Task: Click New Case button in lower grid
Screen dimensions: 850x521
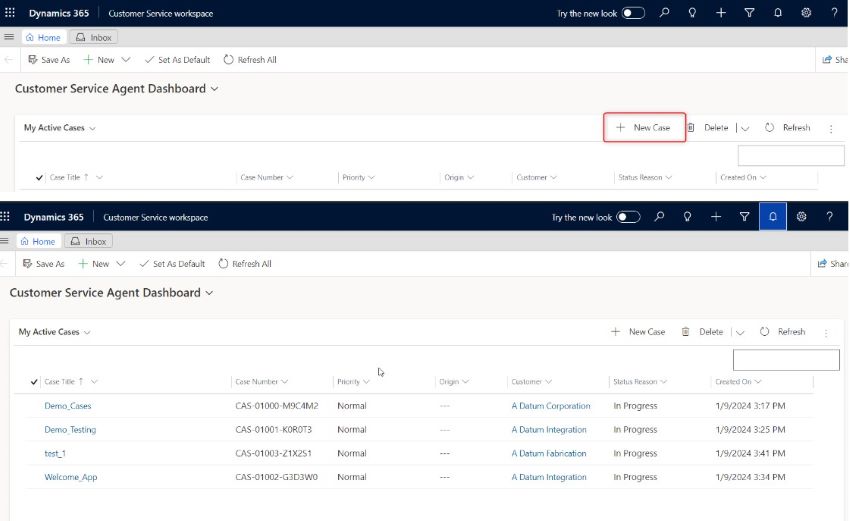Action: click(638, 332)
